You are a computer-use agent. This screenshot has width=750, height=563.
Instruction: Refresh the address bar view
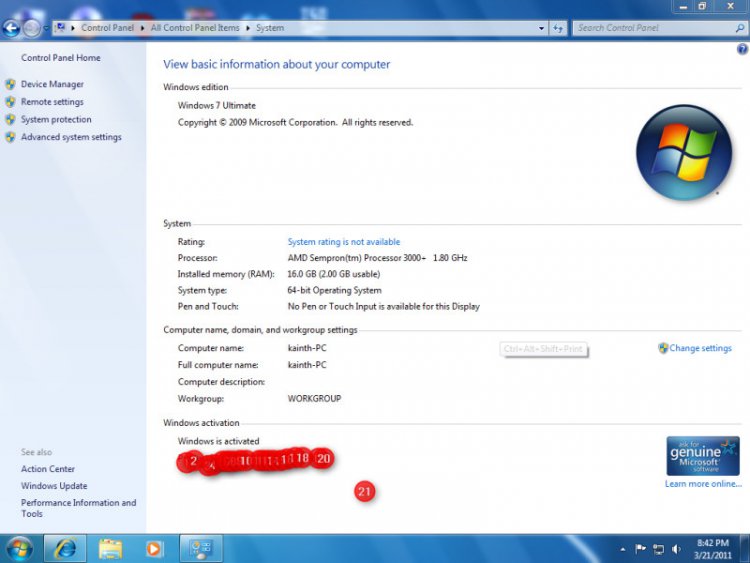[558, 28]
